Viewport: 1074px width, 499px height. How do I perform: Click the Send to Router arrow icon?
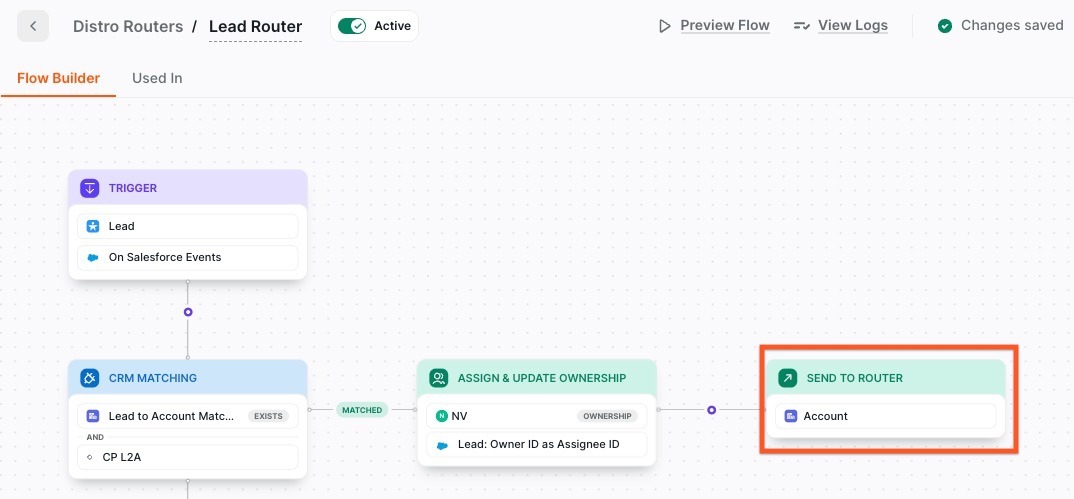[x=788, y=378]
